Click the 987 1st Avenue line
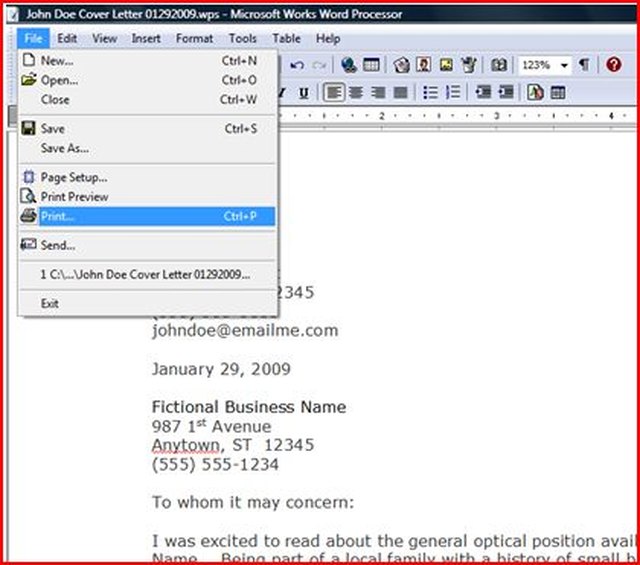 211,427
